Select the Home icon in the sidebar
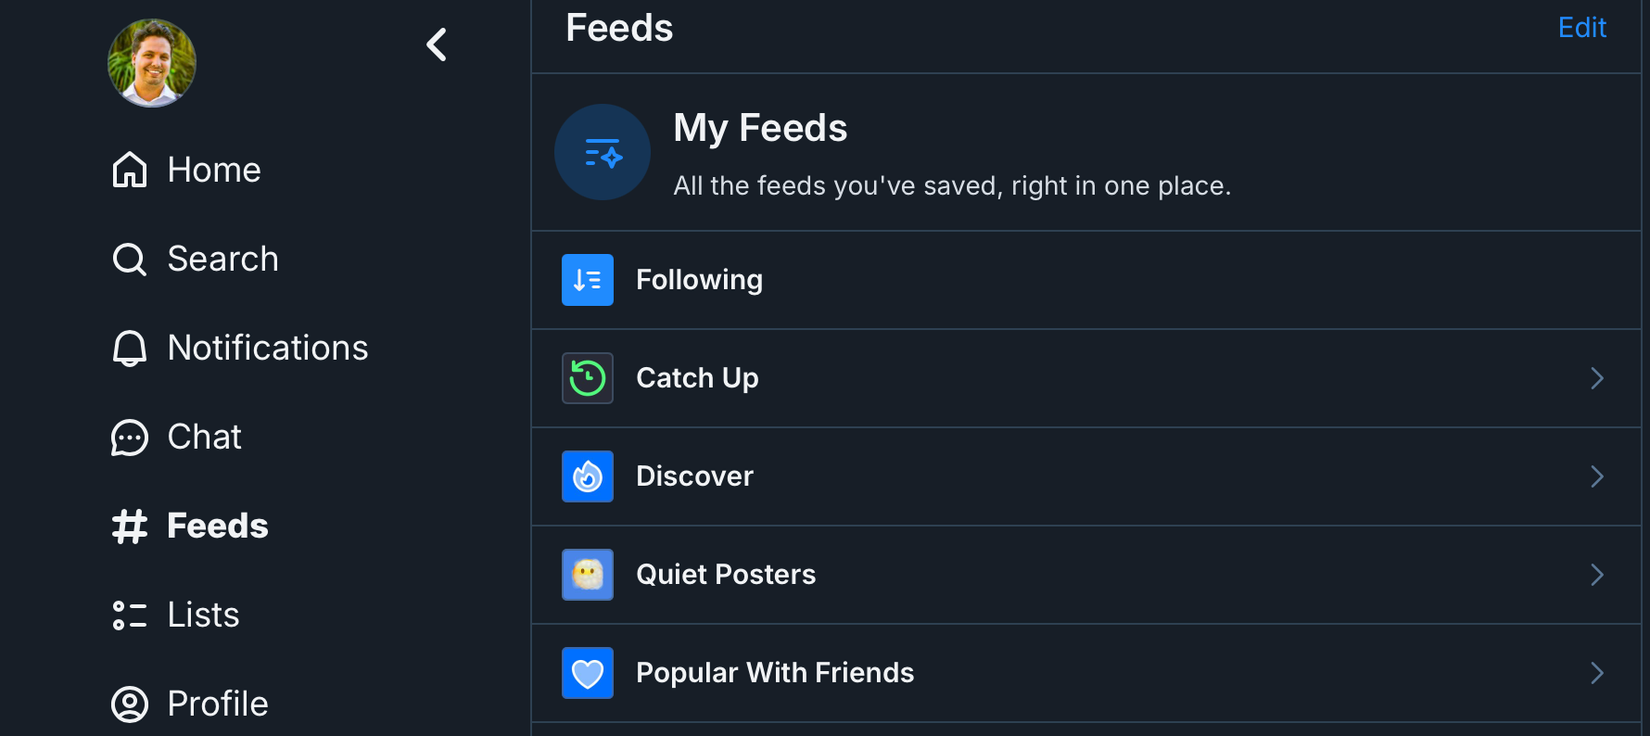The height and width of the screenshot is (736, 1650). tap(129, 169)
